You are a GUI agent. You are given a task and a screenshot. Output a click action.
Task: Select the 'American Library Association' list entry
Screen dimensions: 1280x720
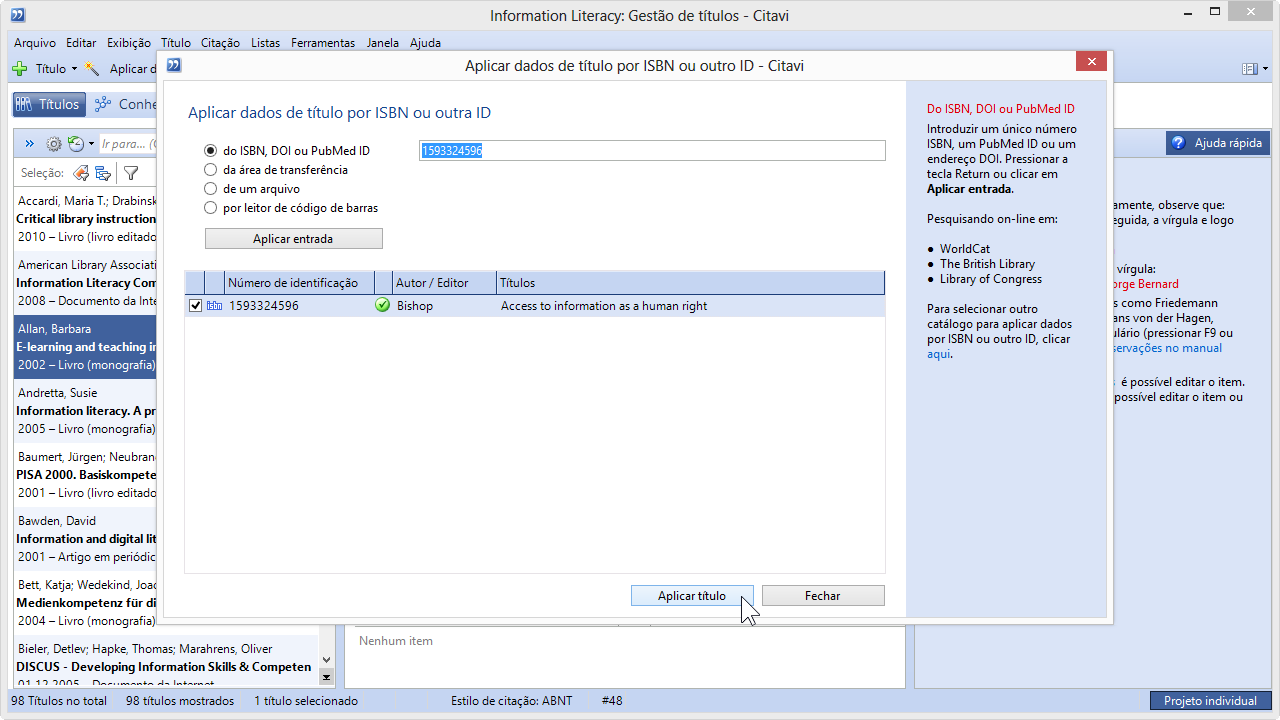pos(87,283)
